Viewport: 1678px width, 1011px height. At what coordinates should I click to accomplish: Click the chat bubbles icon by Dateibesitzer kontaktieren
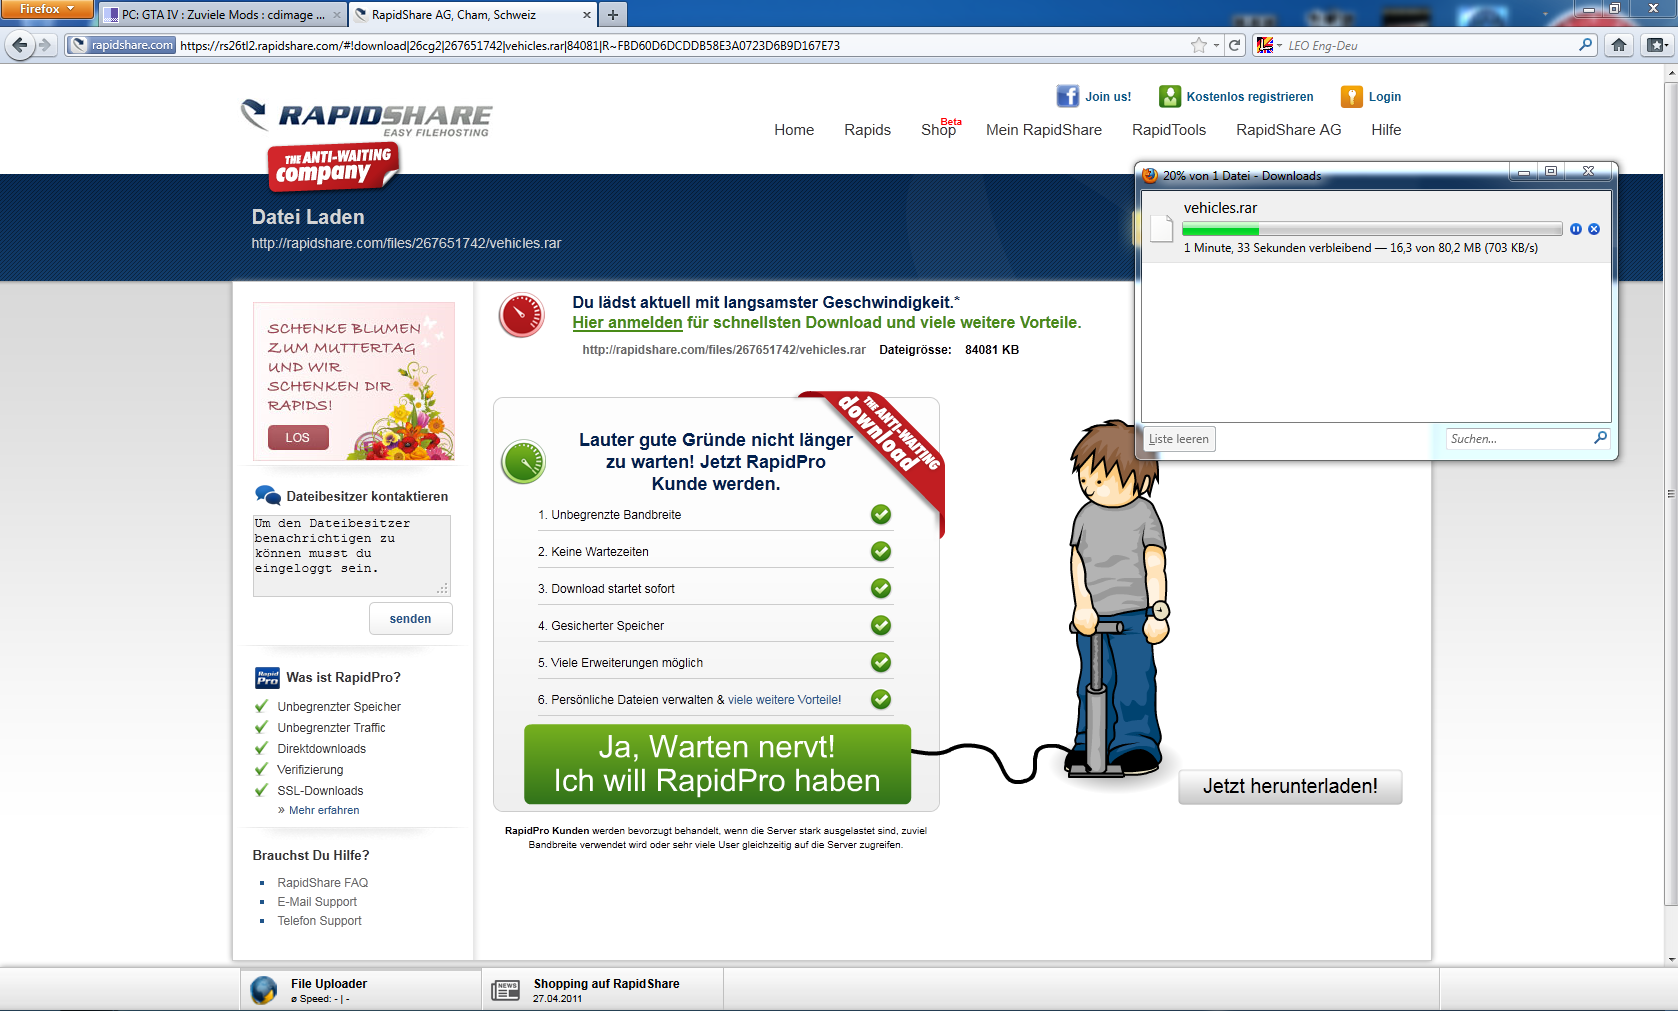pos(268,495)
